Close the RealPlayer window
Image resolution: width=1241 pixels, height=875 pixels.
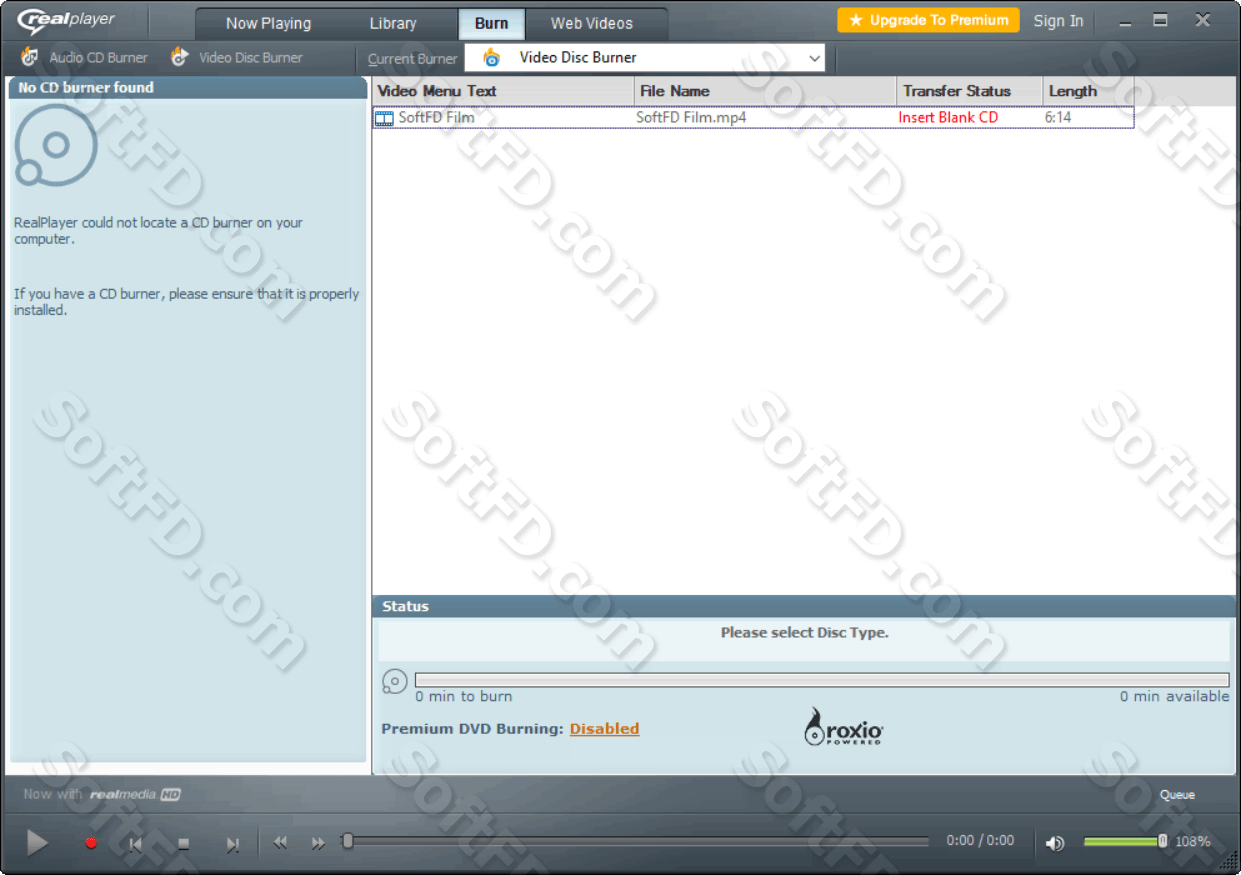click(x=1203, y=20)
